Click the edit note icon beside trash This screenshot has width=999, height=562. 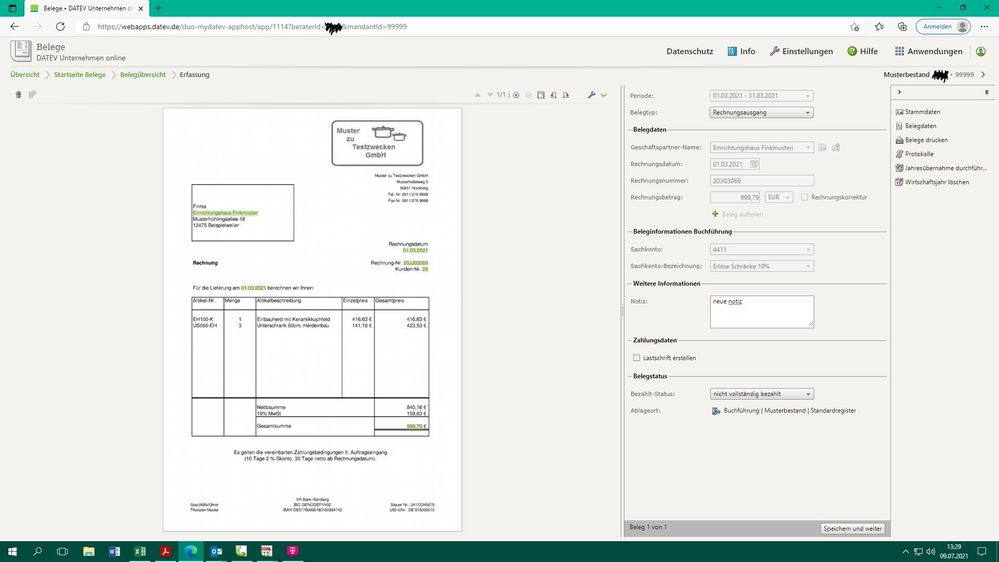pyautogui.click(x=32, y=94)
